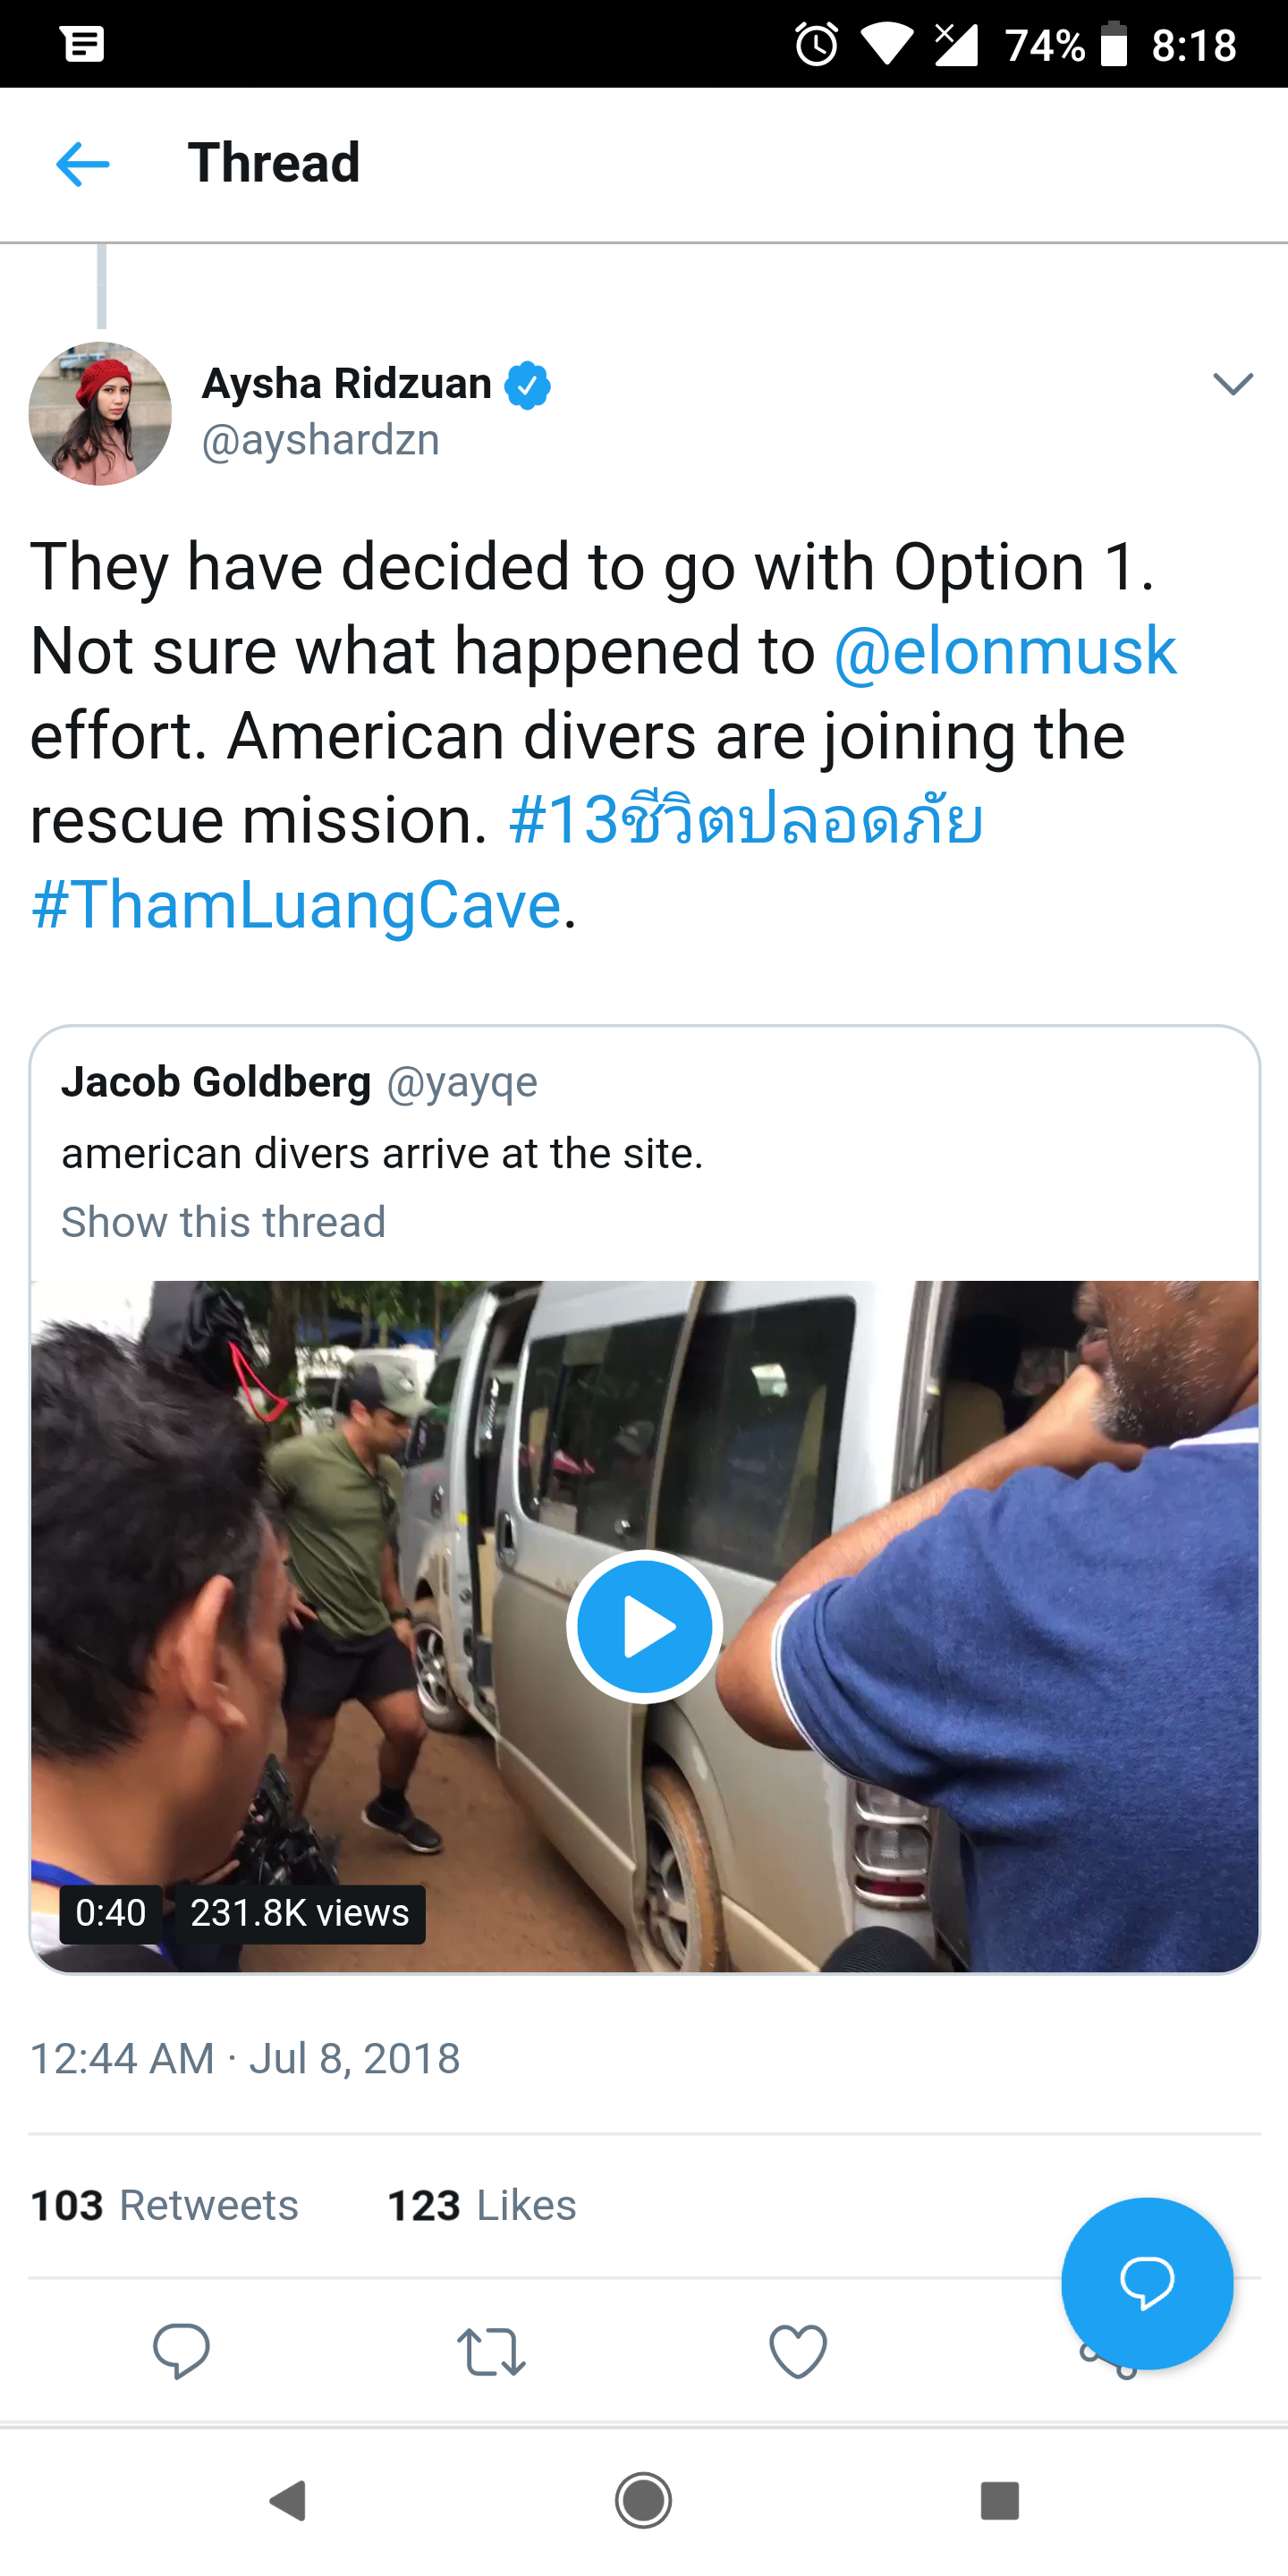
Task: Open Jacob Goldberg's quoted tweet name
Action: (x=216, y=1082)
